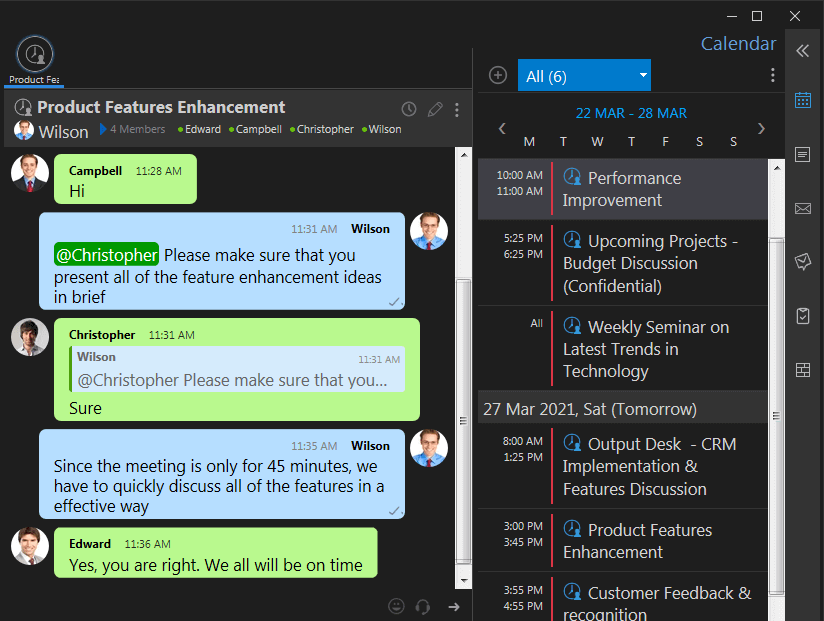Click the history clock icon in chat header
This screenshot has height=621, width=824.
pyautogui.click(x=409, y=109)
